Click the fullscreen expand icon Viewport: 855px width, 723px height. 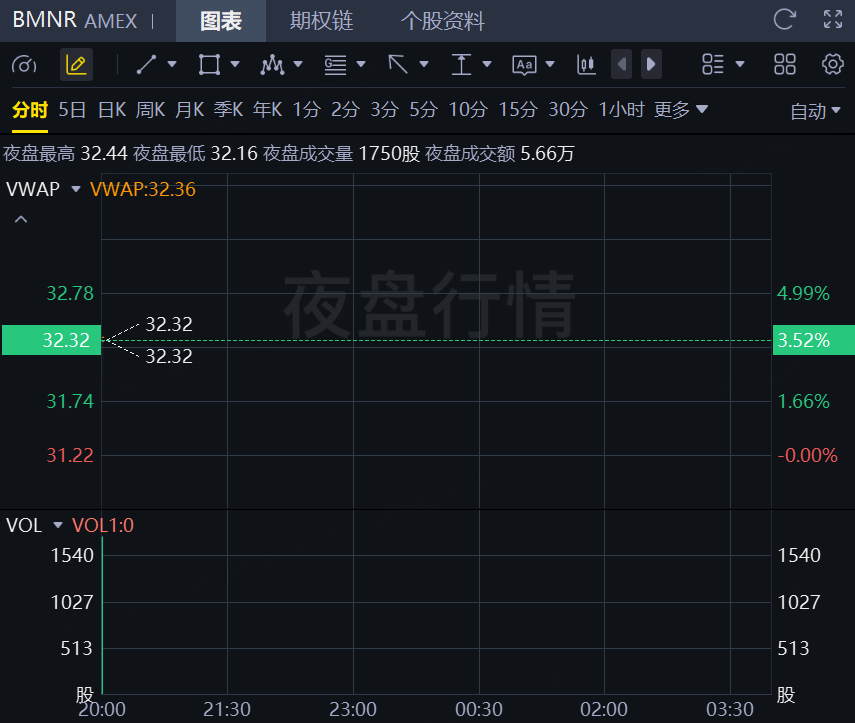(833, 20)
